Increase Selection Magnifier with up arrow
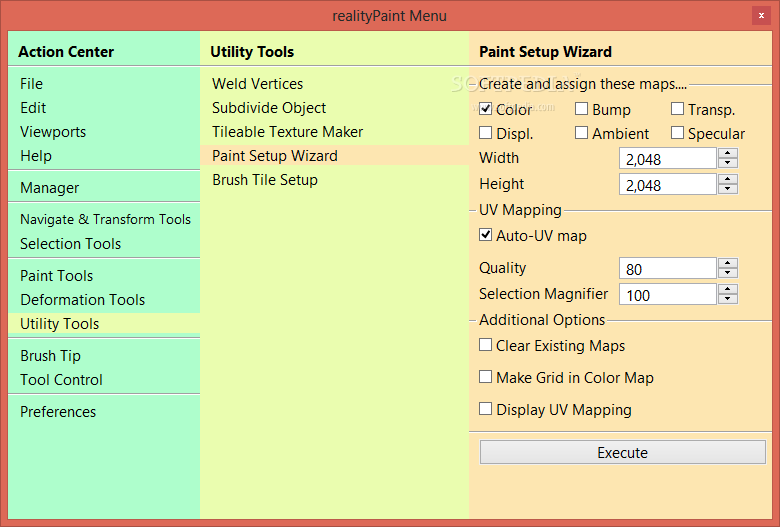The width and height of the screenshot is (780, 527). click(728, 289)
